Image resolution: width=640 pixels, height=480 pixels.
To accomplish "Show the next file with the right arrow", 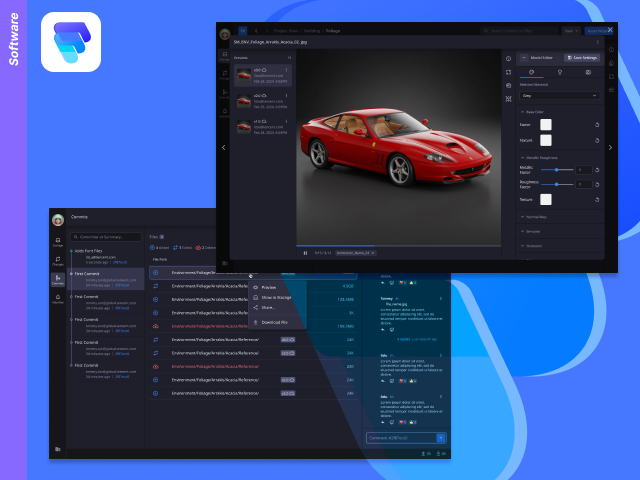I will [610, 147].
